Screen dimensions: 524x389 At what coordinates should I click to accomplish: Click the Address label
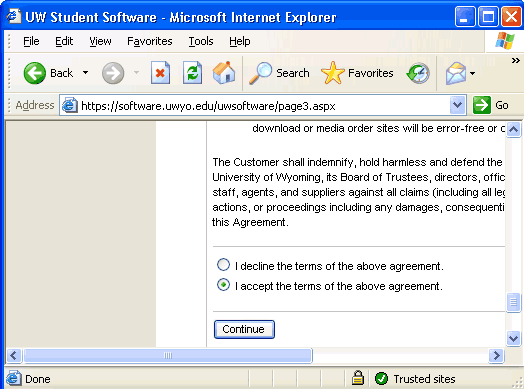pyautogui.click(x=35, y=105)
